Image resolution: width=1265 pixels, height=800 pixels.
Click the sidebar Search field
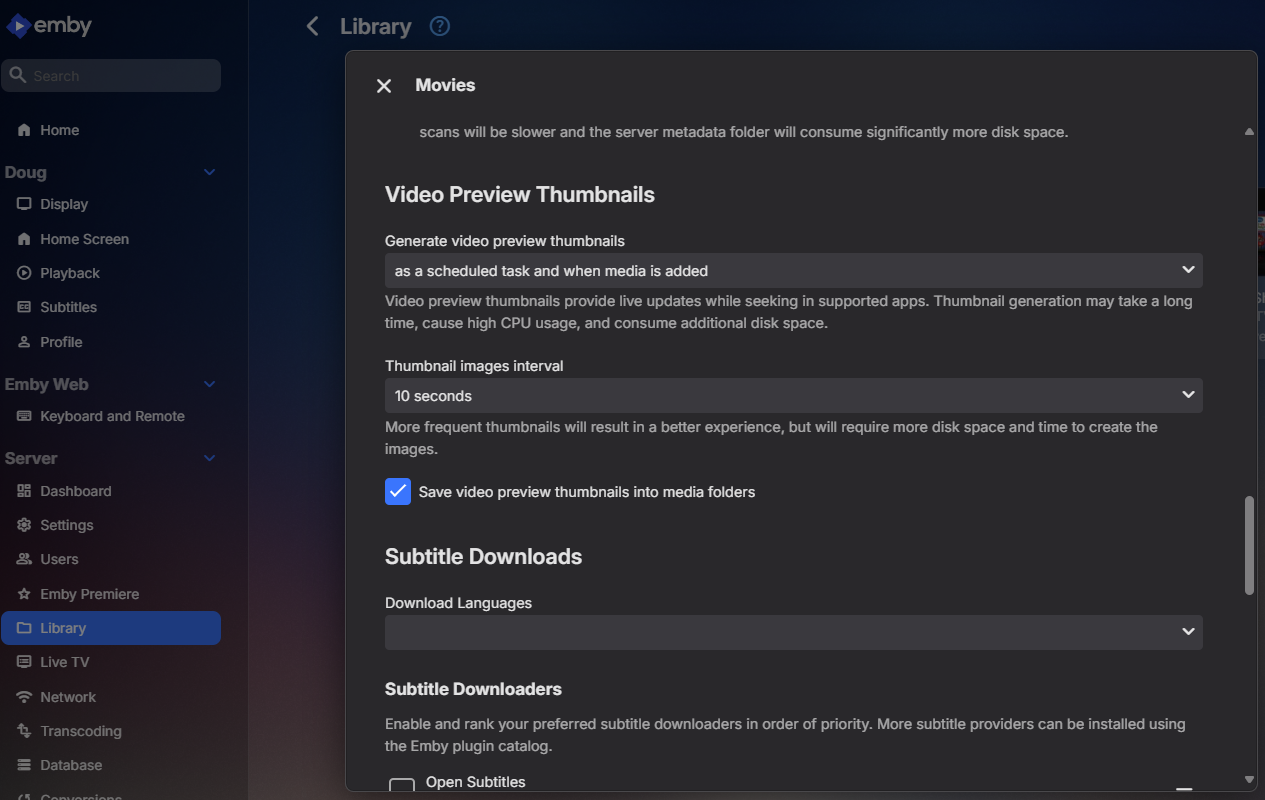tap(111, 76)
